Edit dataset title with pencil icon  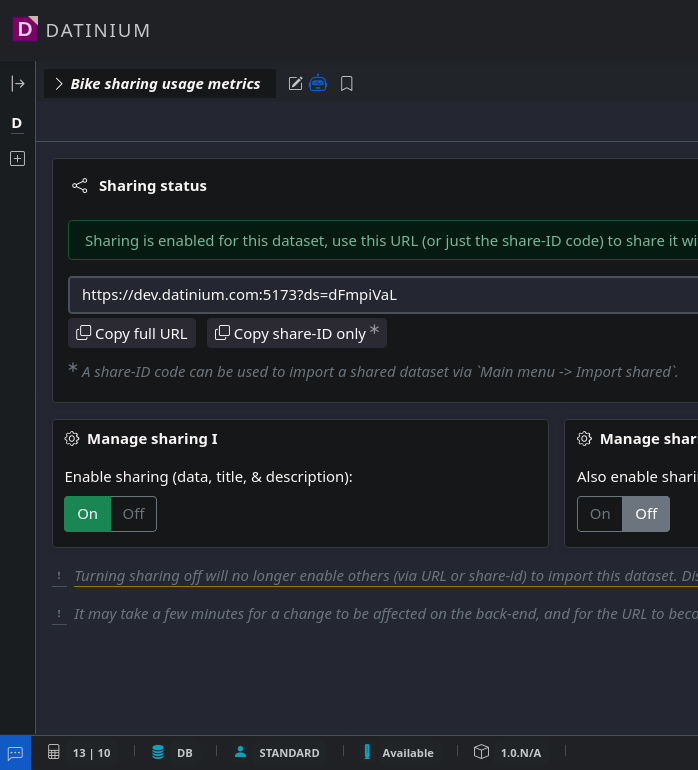click(295, 84)
